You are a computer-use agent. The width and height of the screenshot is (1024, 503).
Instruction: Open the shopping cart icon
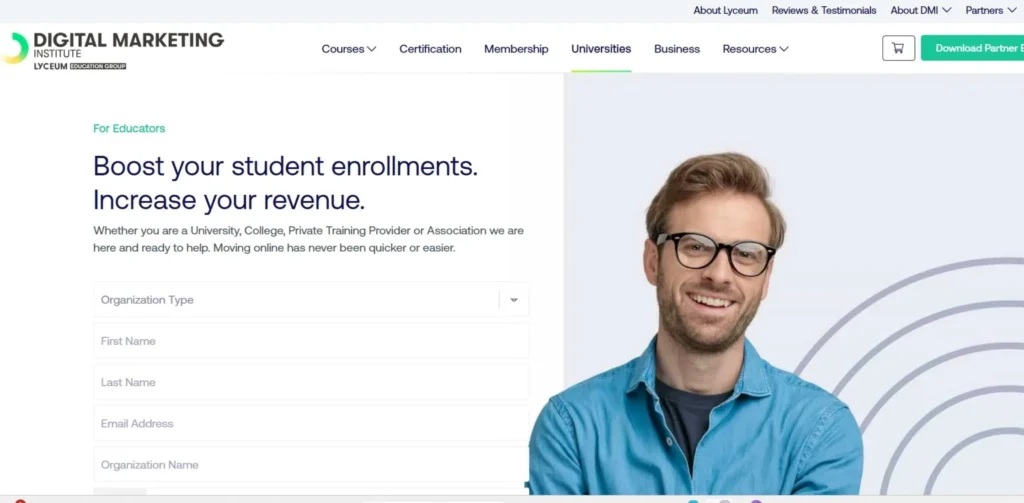point(898,48)
